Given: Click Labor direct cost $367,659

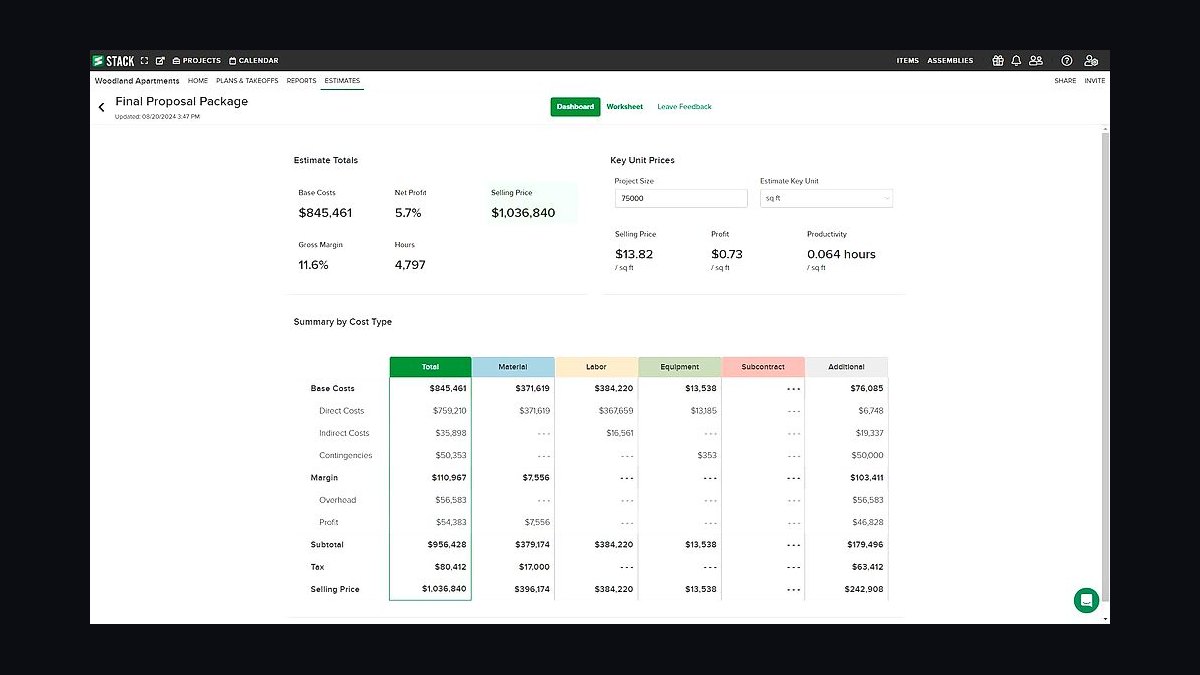Looking at the screenshot, I should (x=617, y=411).
